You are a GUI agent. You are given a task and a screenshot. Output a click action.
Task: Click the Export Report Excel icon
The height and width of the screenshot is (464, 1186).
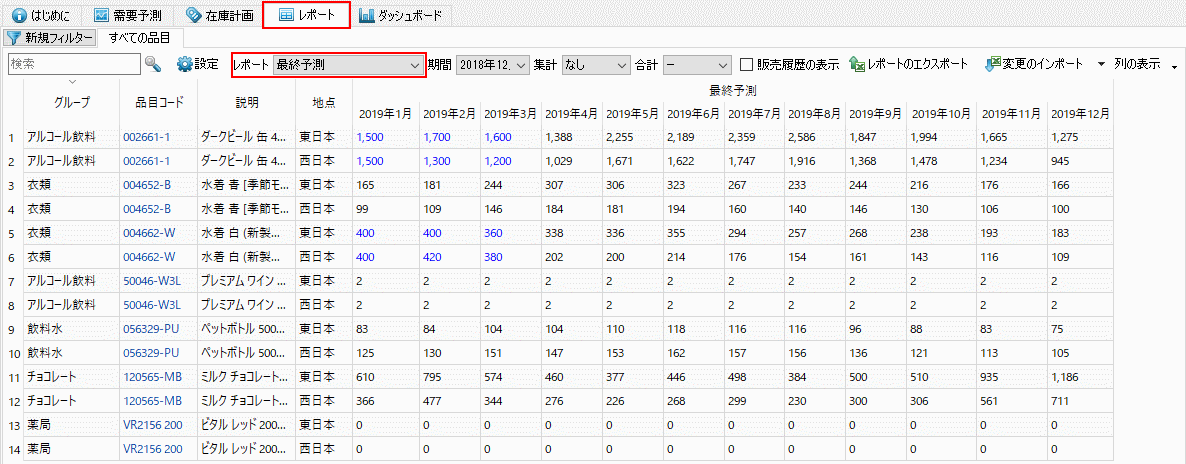(x=857, y=64)
